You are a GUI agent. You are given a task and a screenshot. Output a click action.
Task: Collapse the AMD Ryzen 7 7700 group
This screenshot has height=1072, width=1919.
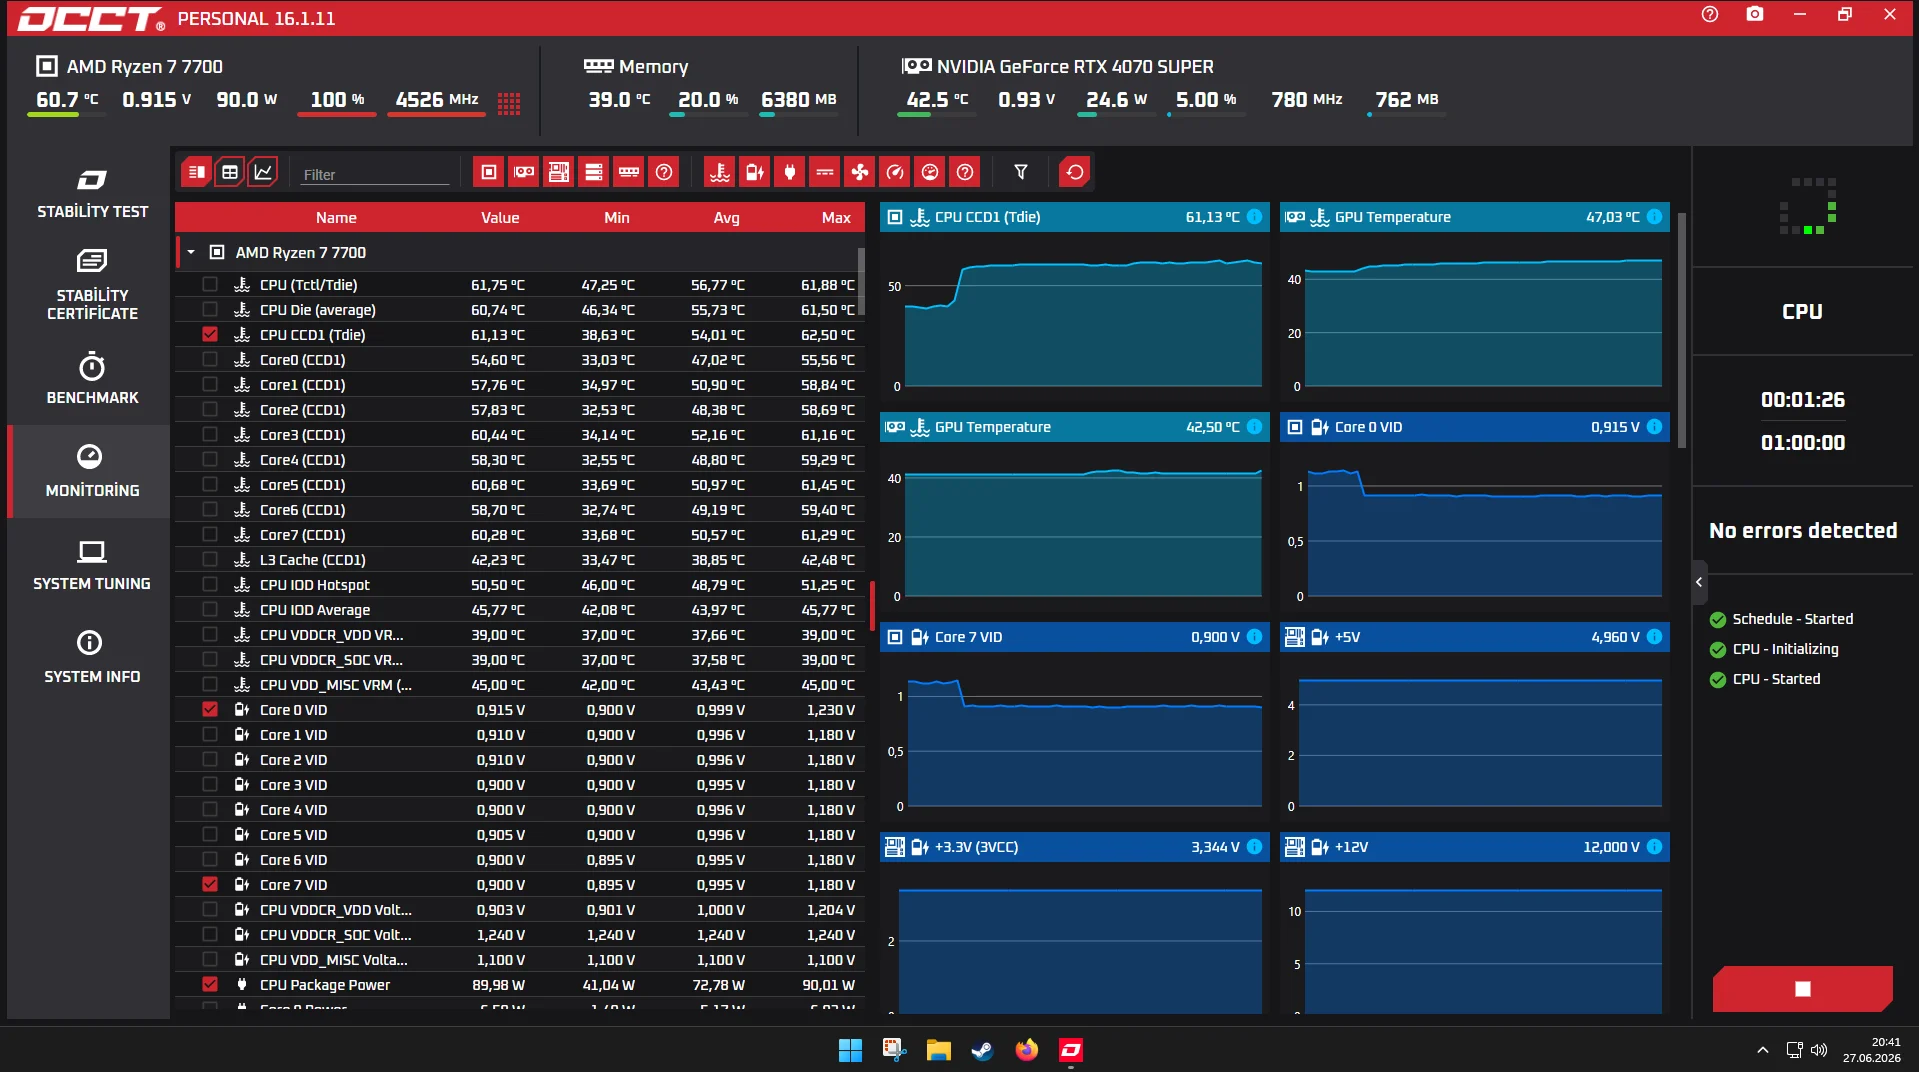coord(191,252)
